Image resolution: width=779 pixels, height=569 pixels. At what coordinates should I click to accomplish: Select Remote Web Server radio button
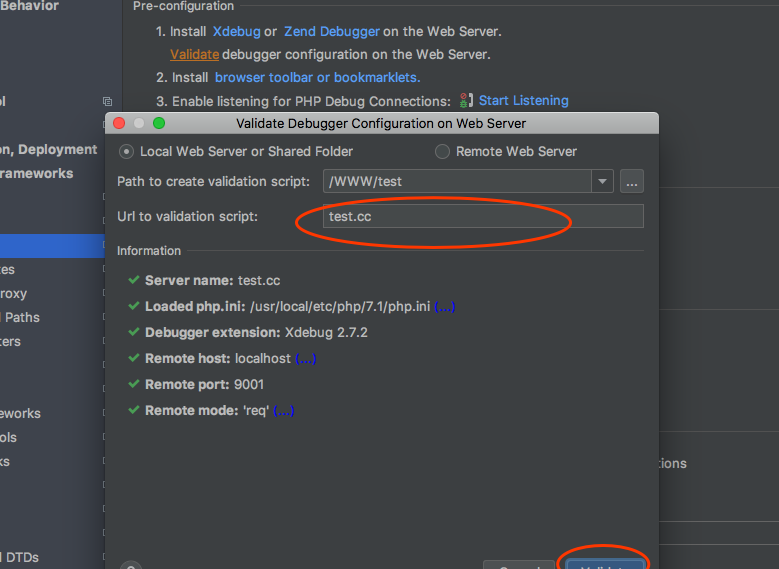[442, 152]
